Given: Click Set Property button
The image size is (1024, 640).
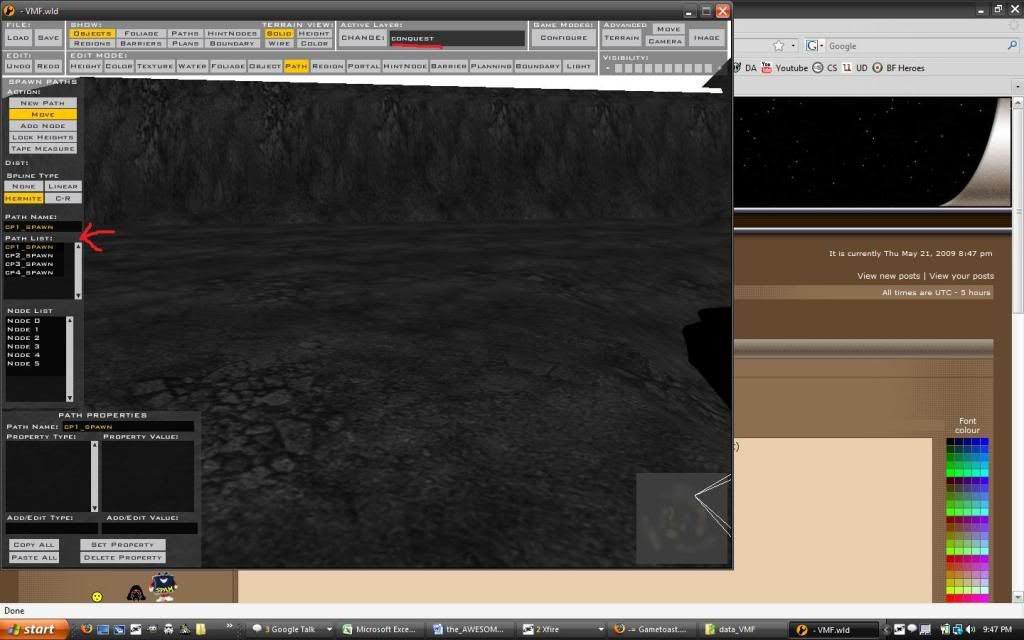Looking at the screenshot, I should coord(123,545).
